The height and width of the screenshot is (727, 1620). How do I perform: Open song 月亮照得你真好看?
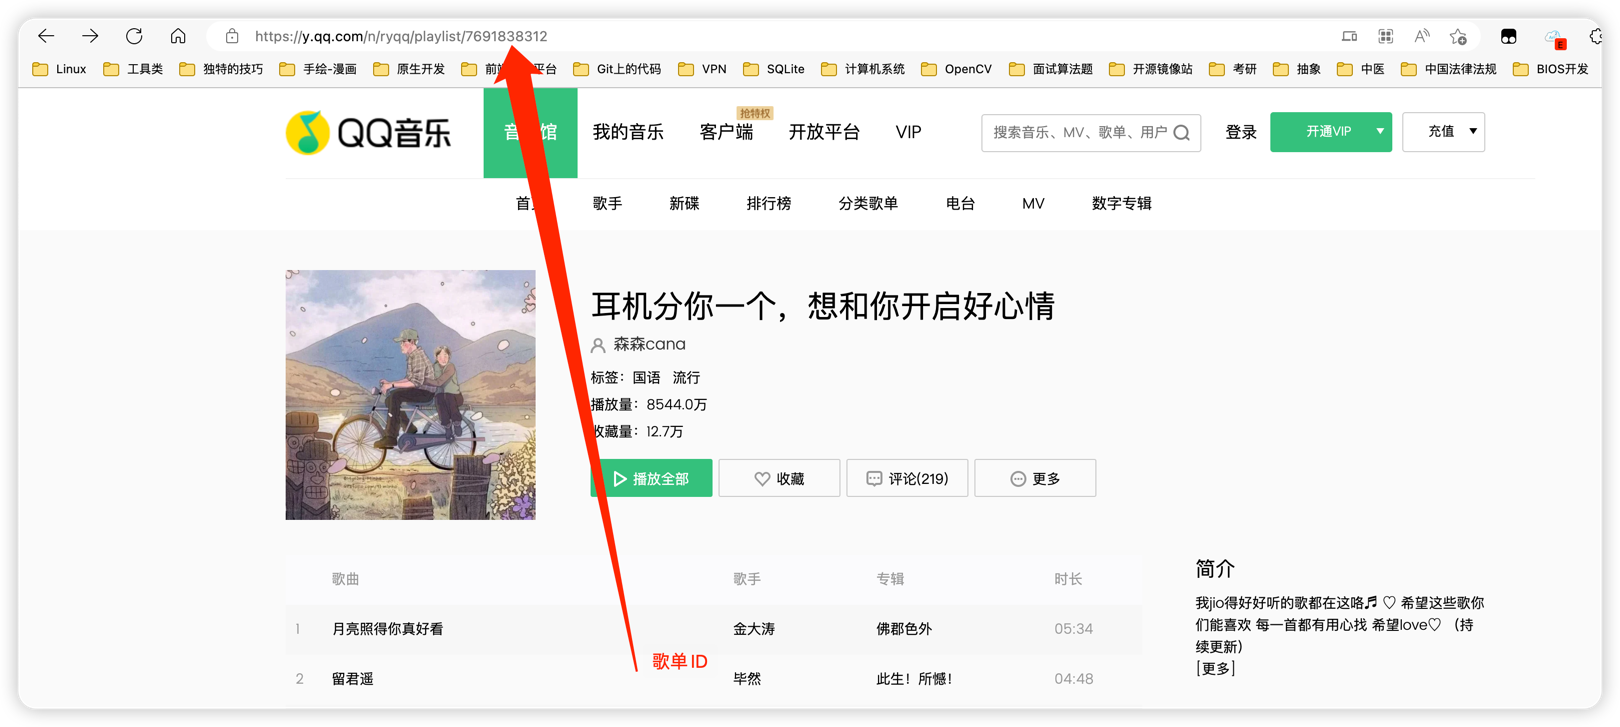(x=388, y=629)
